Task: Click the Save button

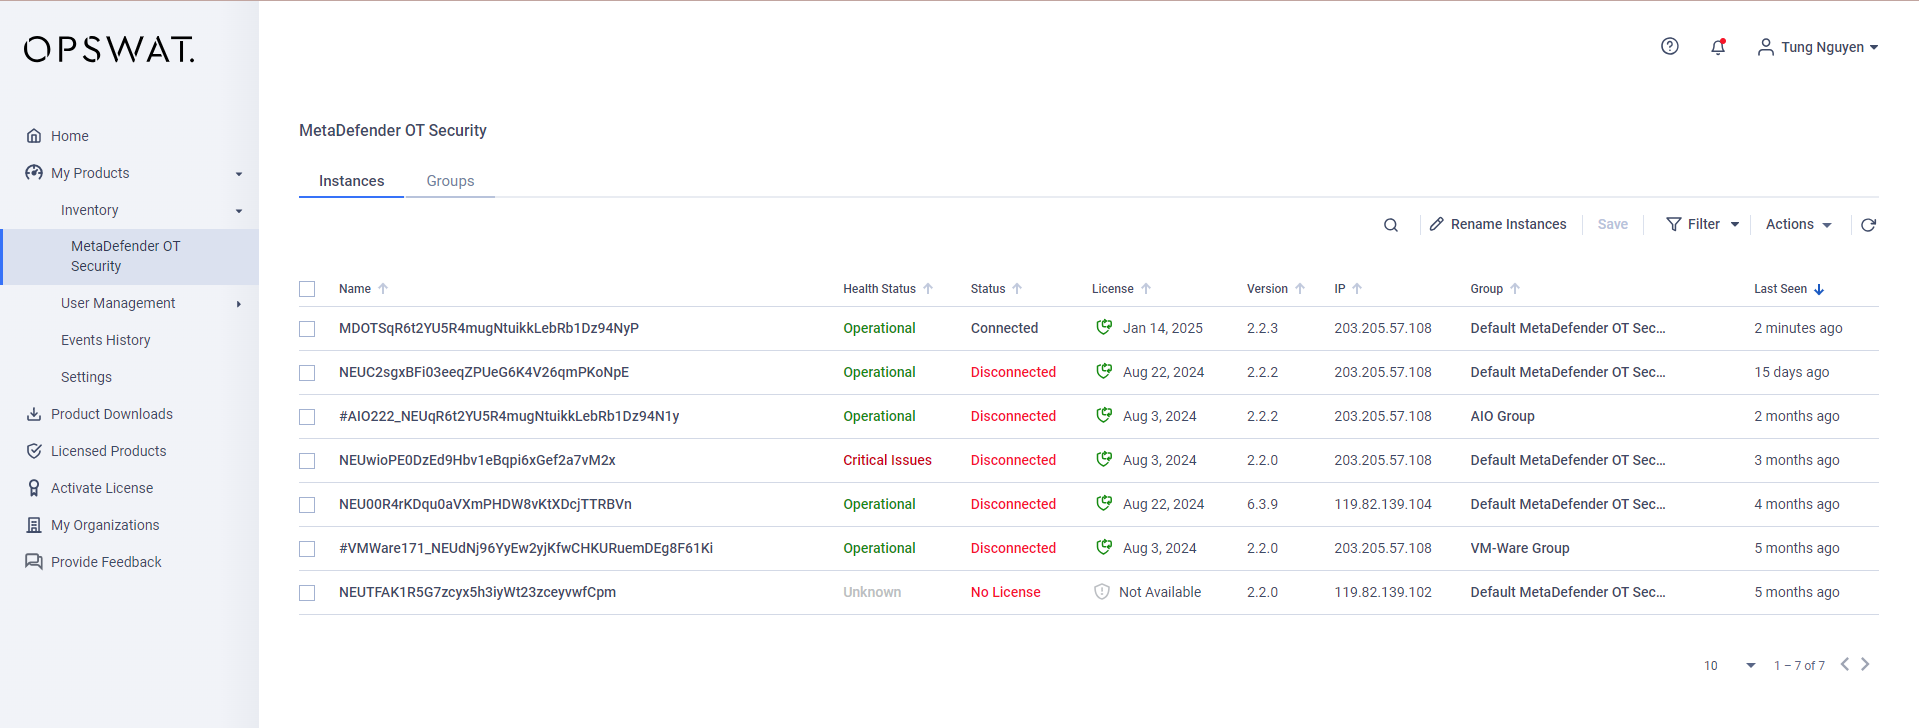Action: pyautogui.click(x=1612, y=224)
